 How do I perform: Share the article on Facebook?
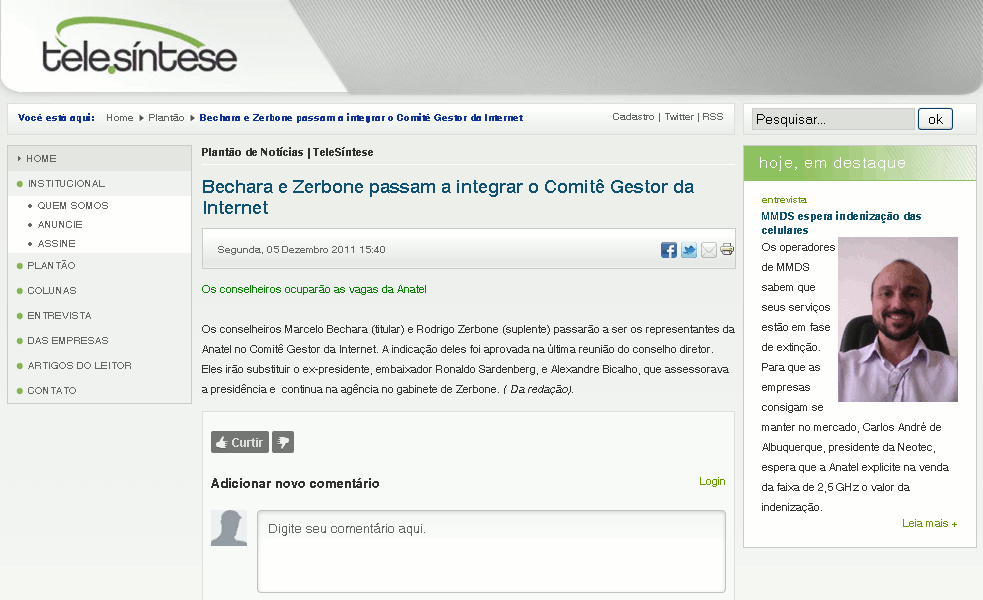pyautogui.click(x=668, y=250)
